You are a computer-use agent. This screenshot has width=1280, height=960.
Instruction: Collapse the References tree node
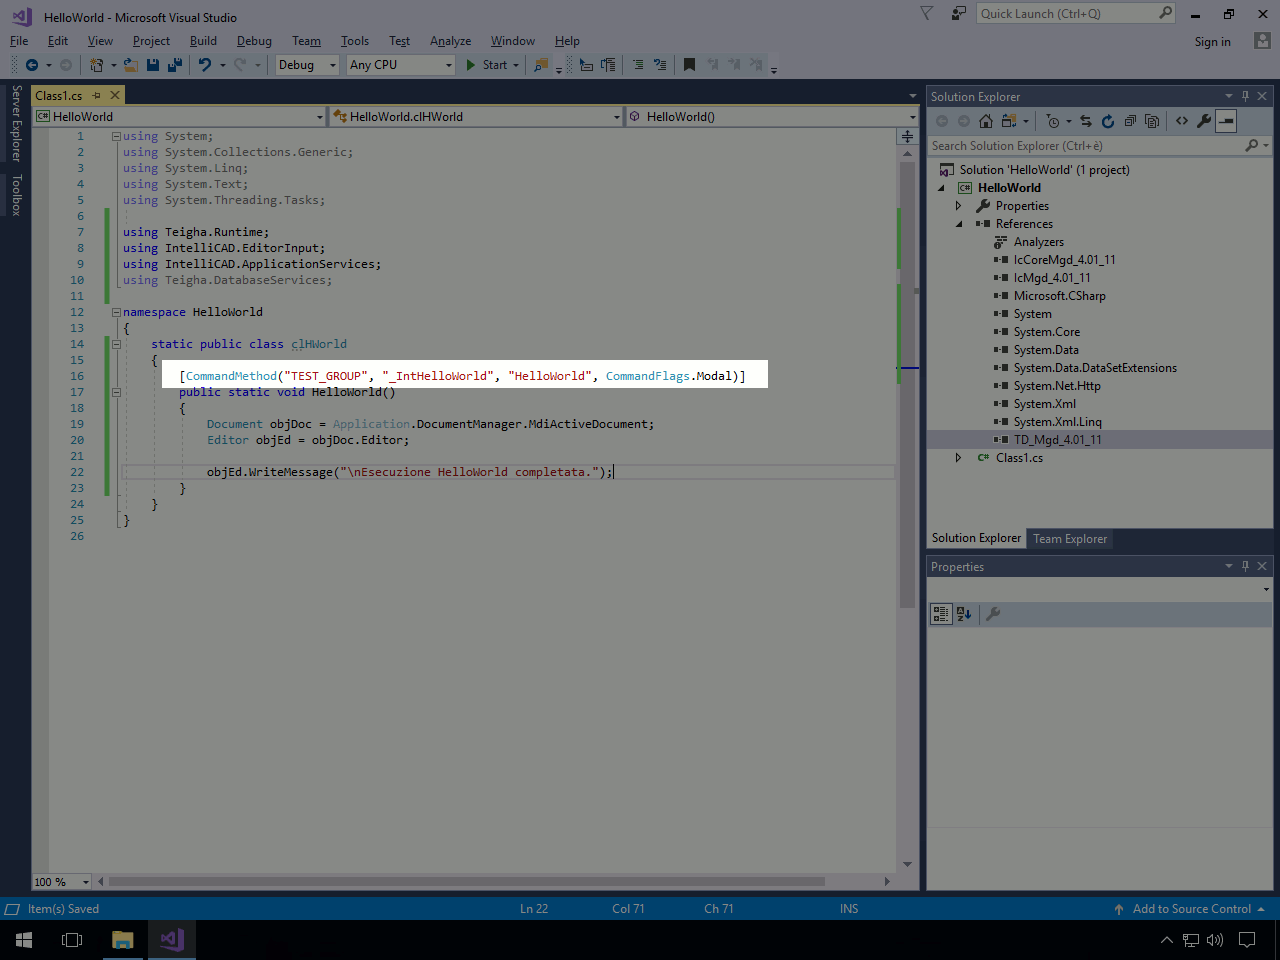(x=958, y=224)
